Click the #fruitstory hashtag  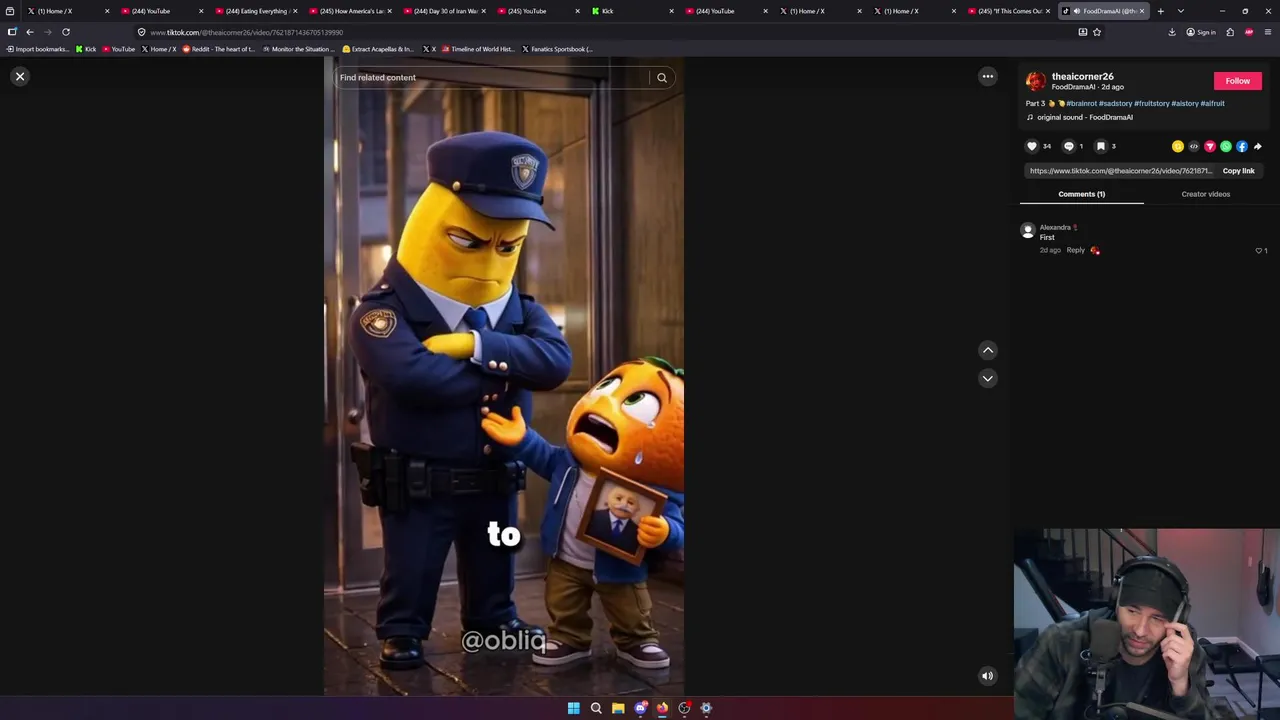pyautogui.click(x=1152, y=103)
